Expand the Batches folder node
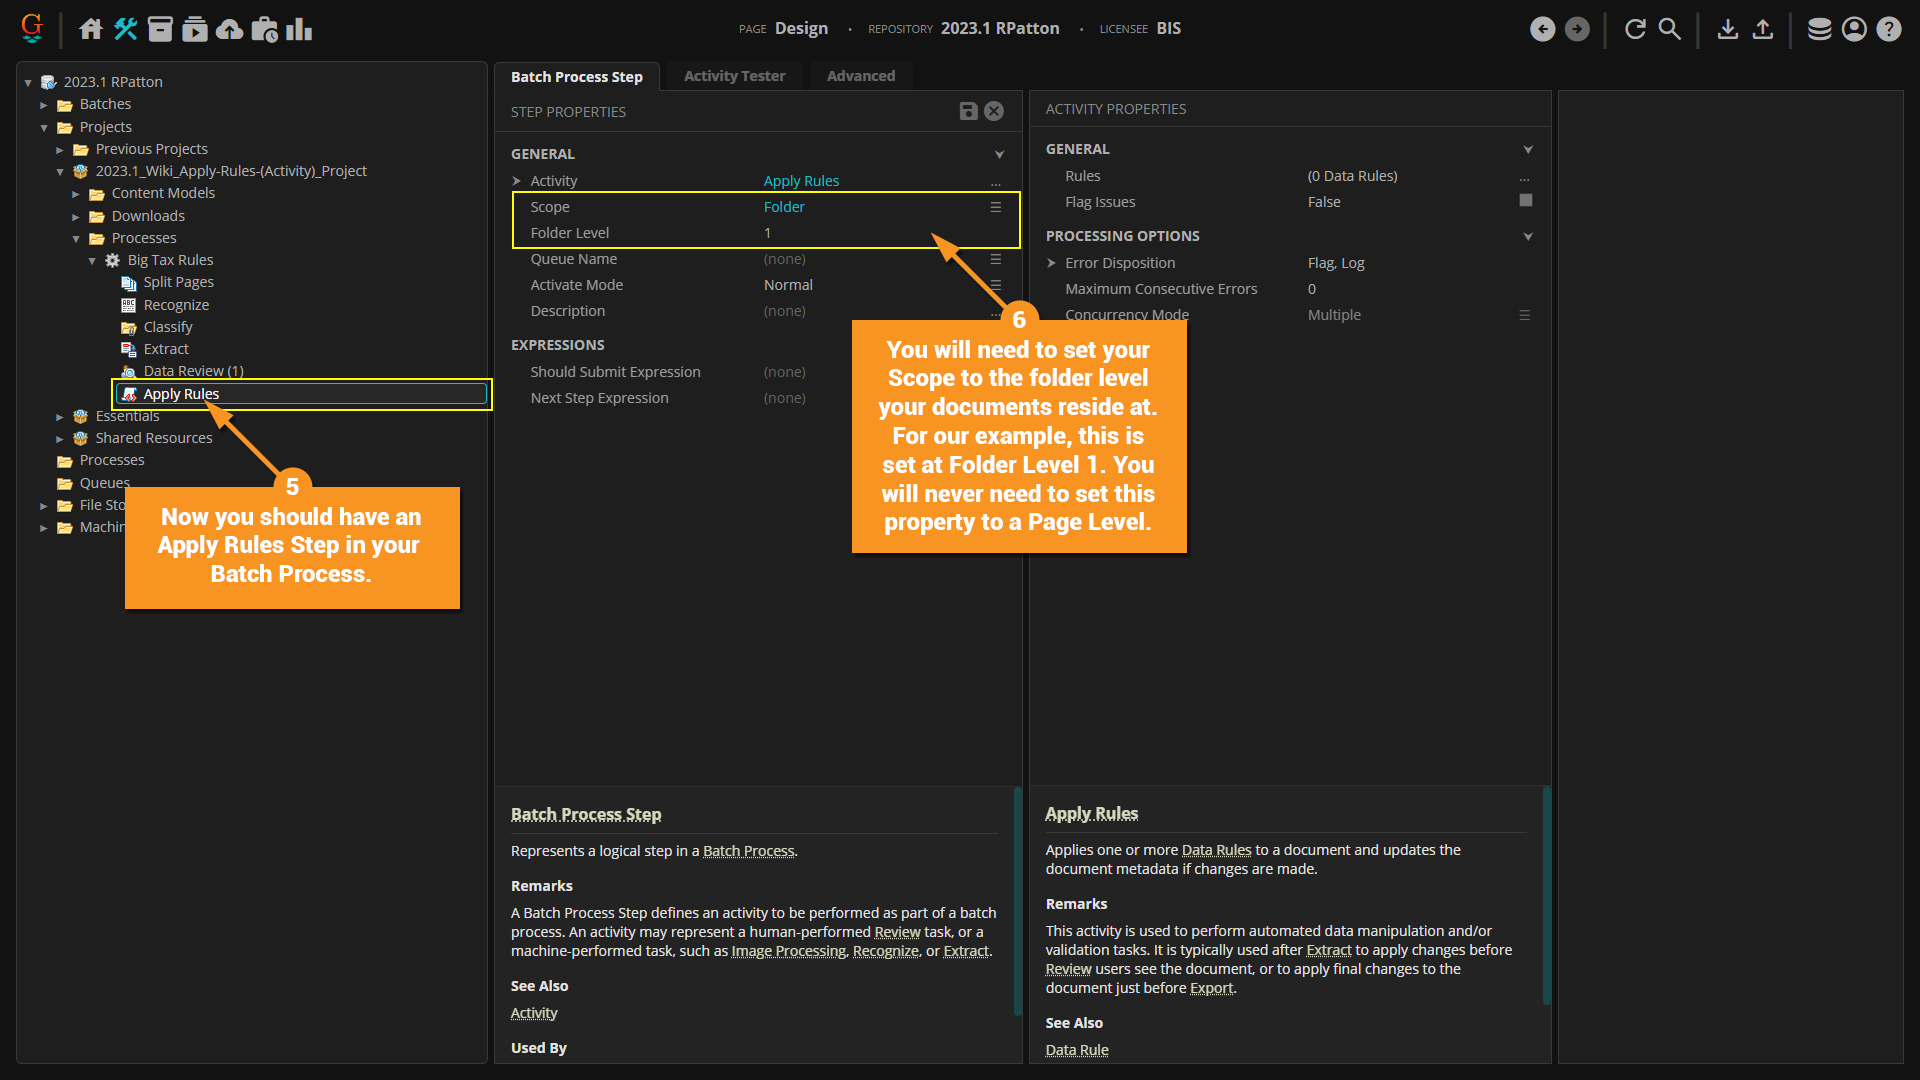Screen dimensions: 1920x1080 pyautogui.click(x=44, y=105)
